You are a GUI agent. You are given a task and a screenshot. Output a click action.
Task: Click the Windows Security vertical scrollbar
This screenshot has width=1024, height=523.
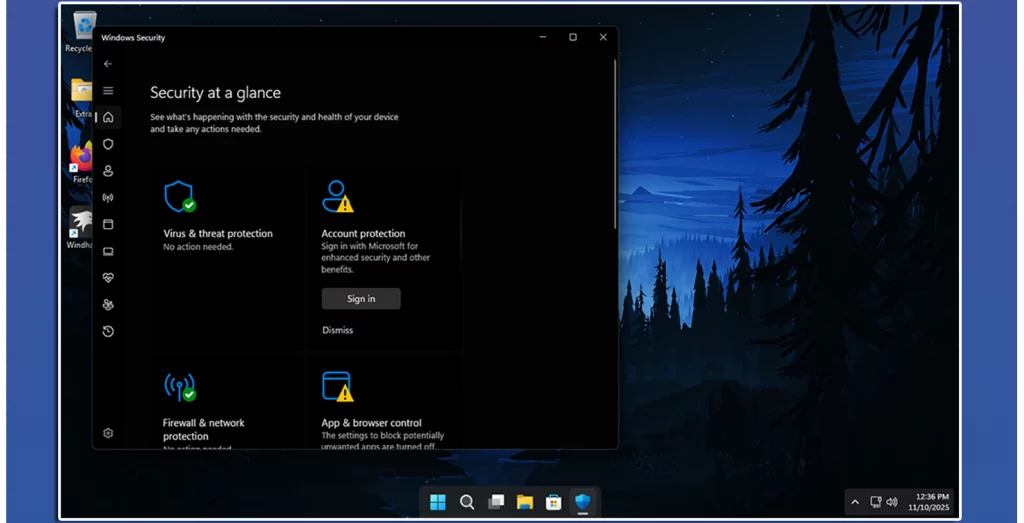pos(614,150)
